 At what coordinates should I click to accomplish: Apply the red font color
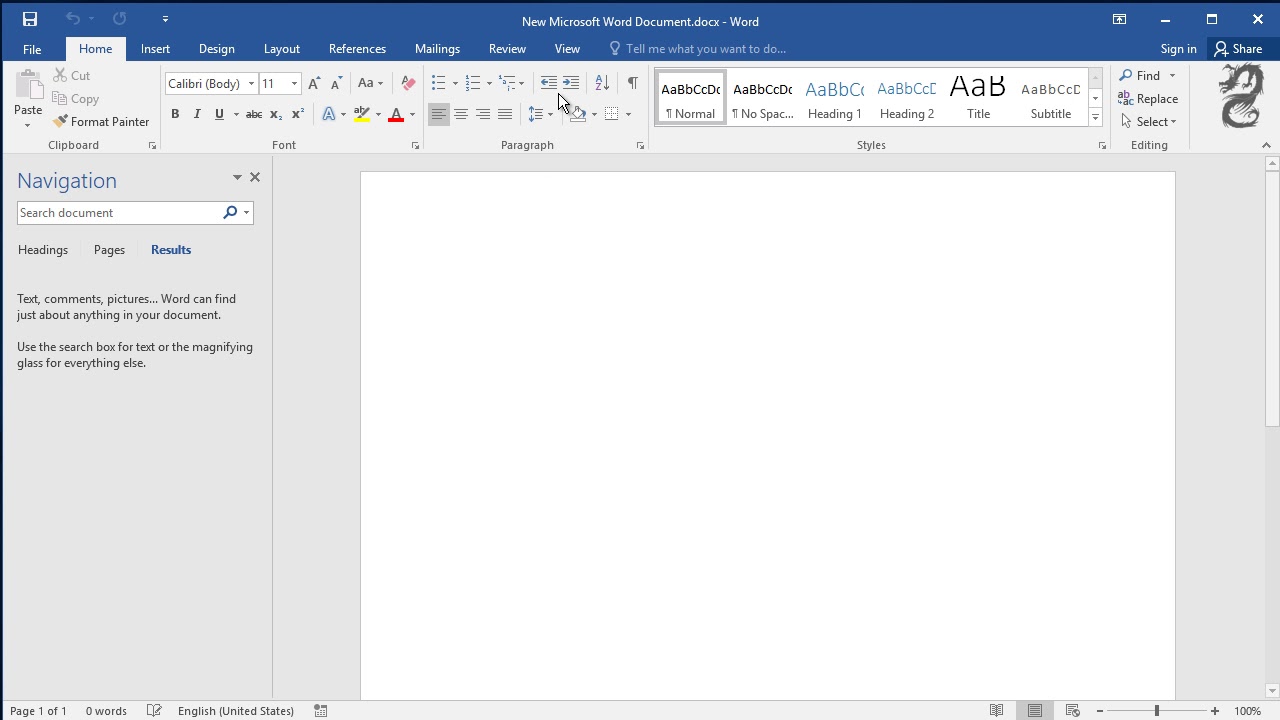point(396,114)
